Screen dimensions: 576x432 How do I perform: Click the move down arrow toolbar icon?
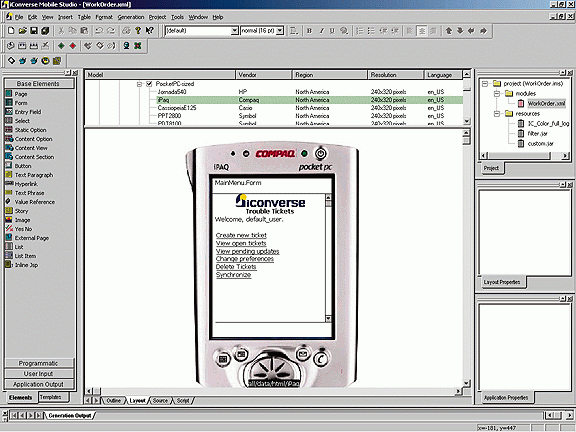460,31
